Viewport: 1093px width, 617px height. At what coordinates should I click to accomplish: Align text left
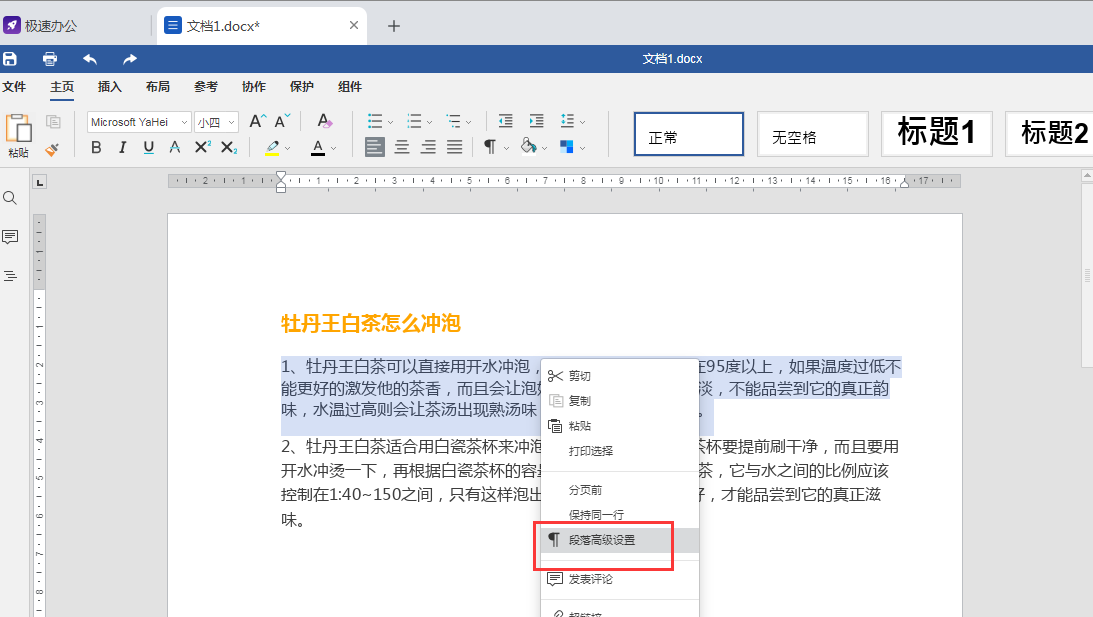click(x=374, y=147)
